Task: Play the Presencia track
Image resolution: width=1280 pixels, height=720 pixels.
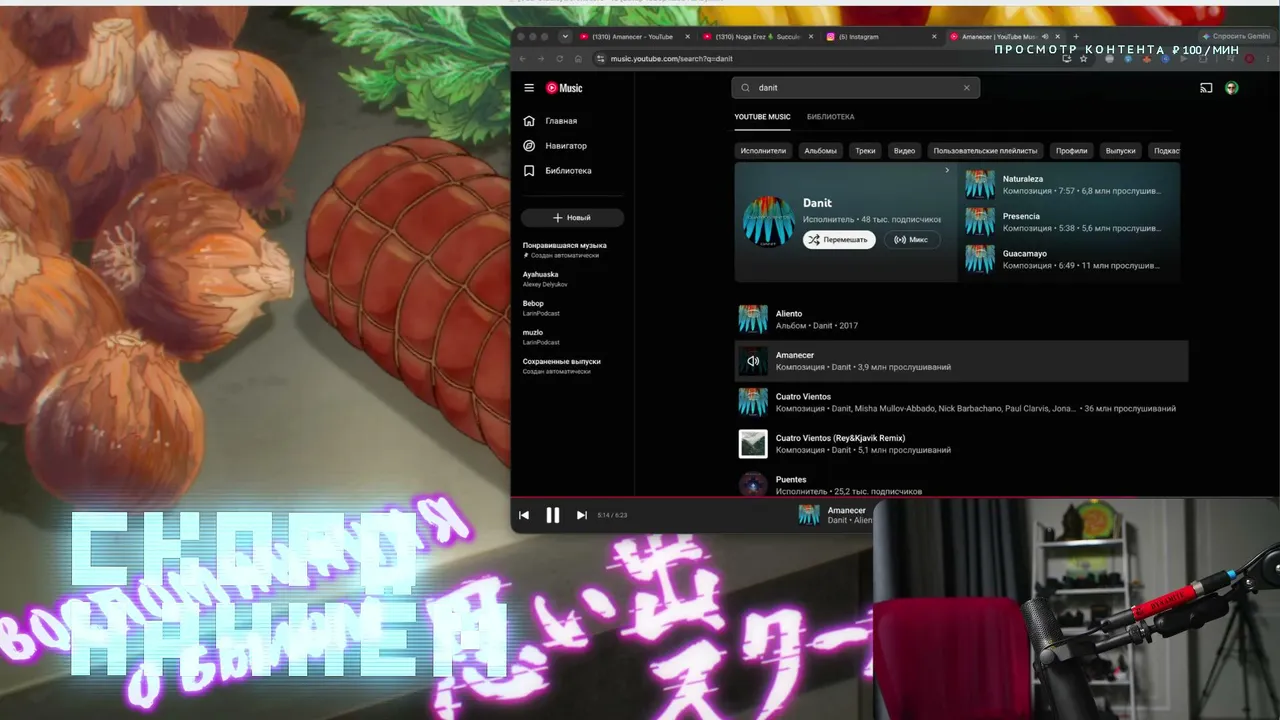Action: [1071, 222]
